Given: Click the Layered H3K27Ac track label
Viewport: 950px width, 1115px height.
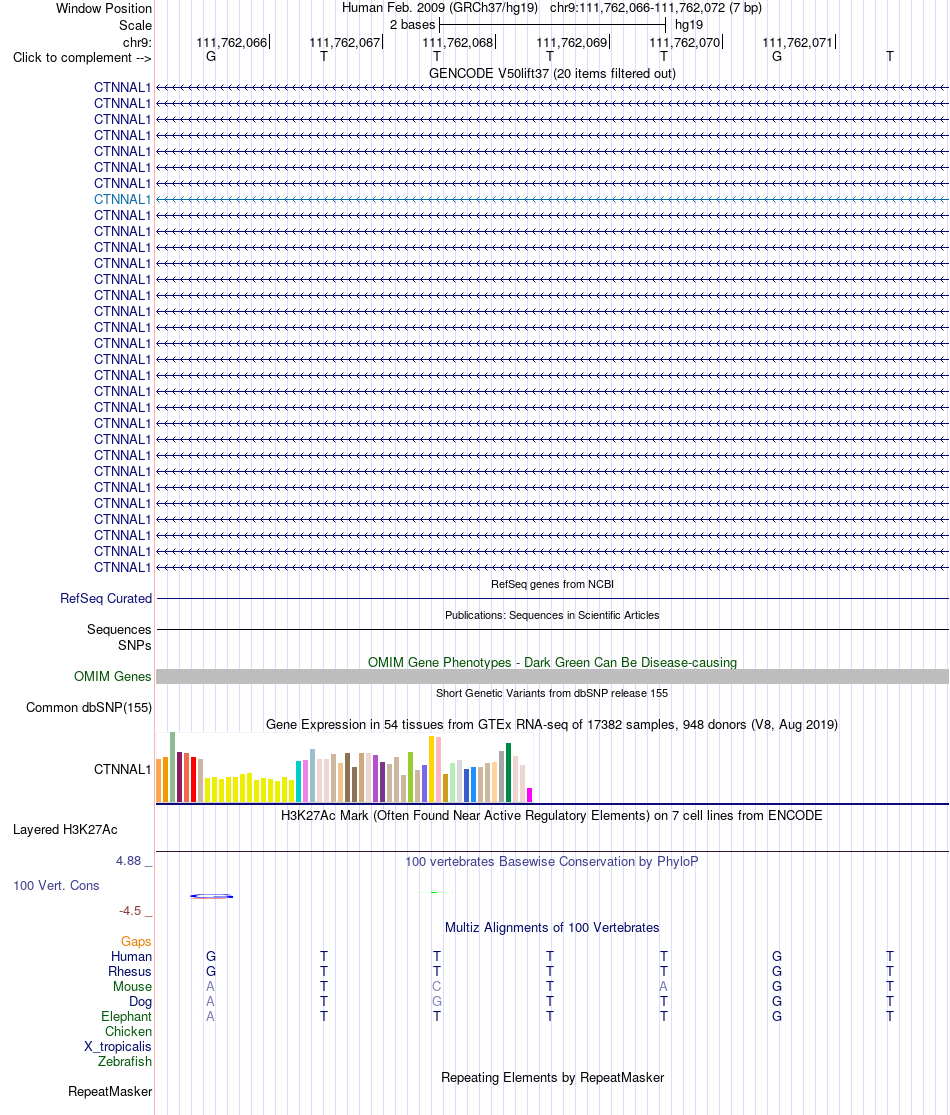Looking at the screenshot, I should tap(65, 830).
